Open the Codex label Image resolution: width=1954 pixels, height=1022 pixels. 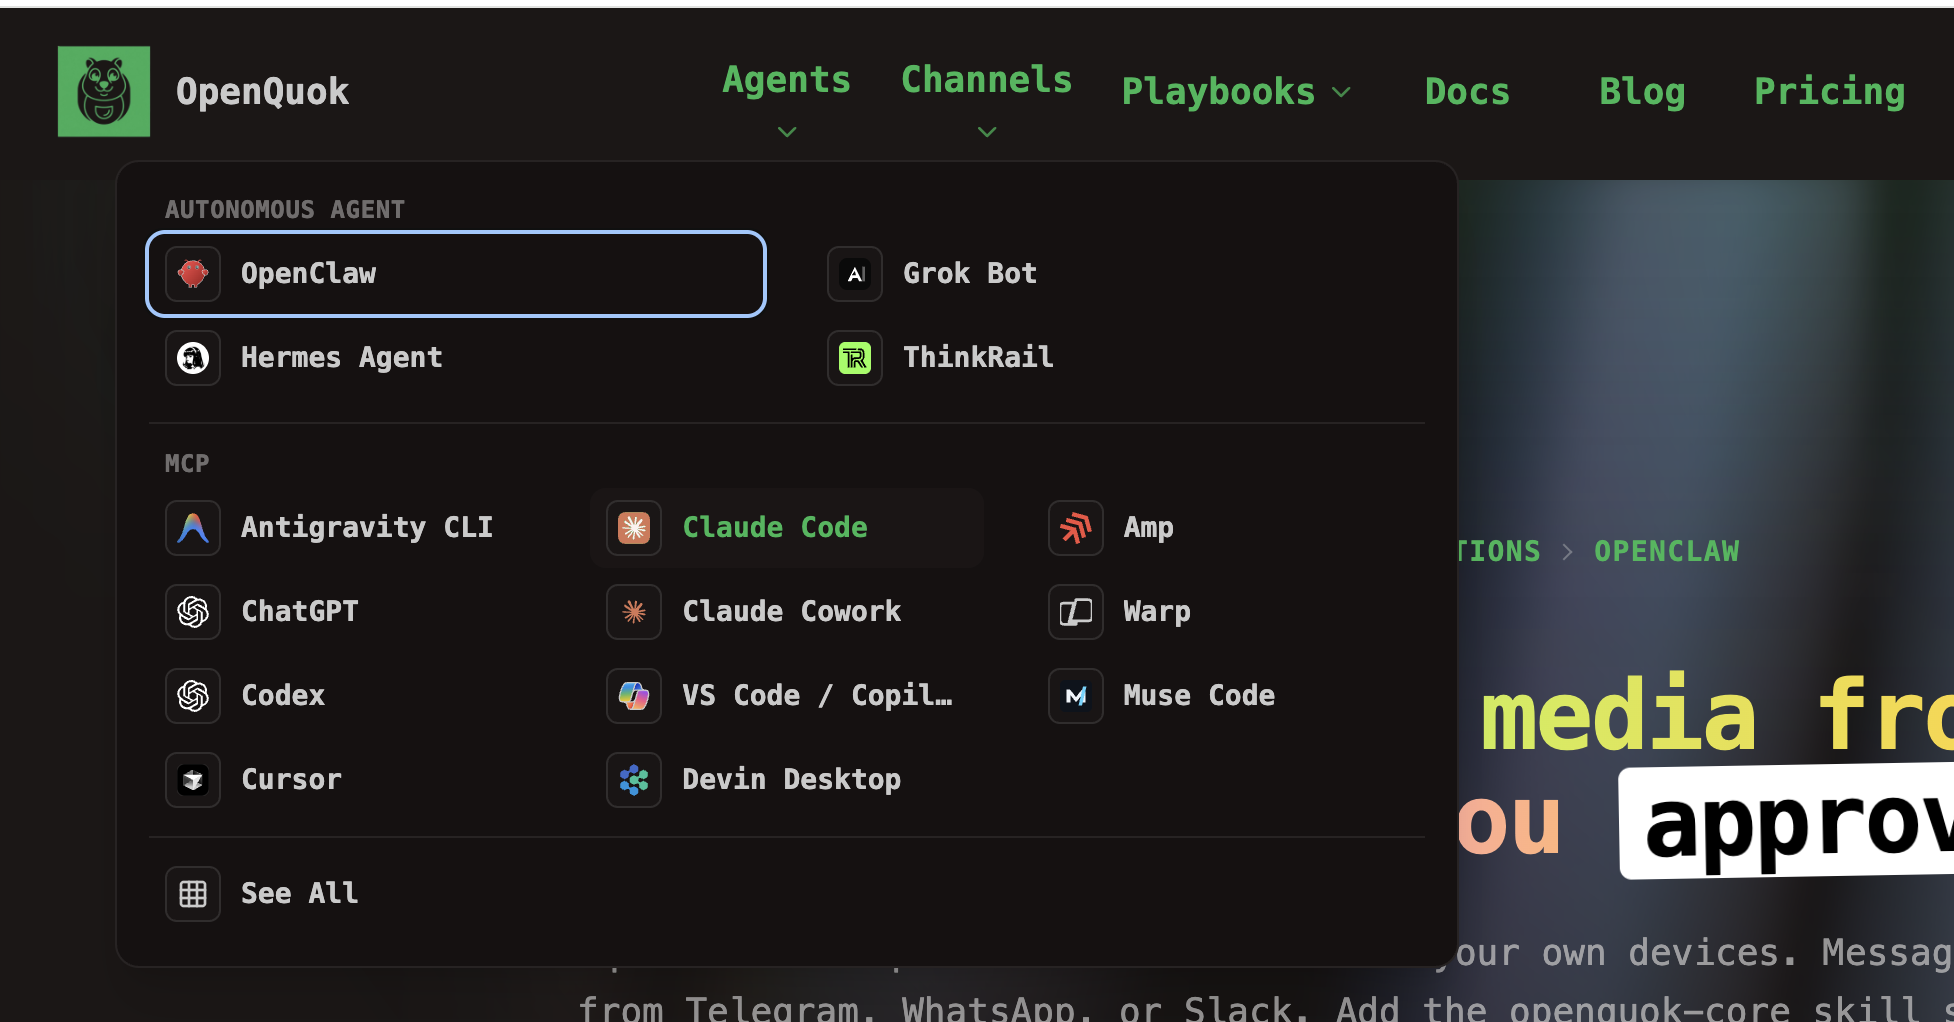283,696
